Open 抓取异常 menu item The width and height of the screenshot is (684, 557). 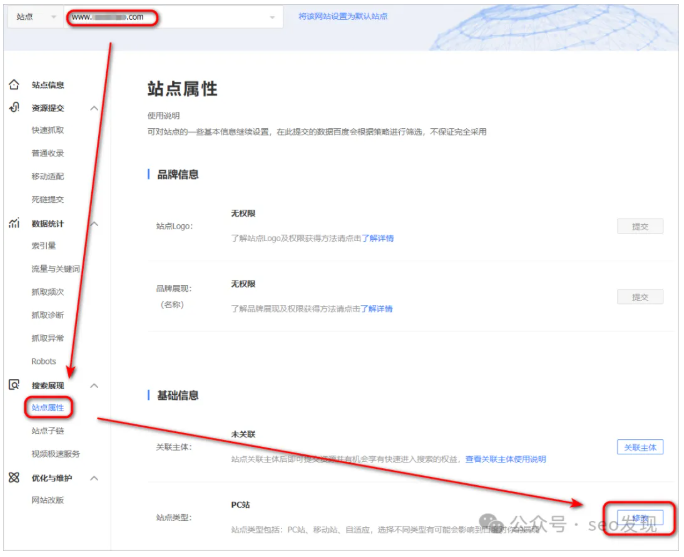tap(48, 338)
